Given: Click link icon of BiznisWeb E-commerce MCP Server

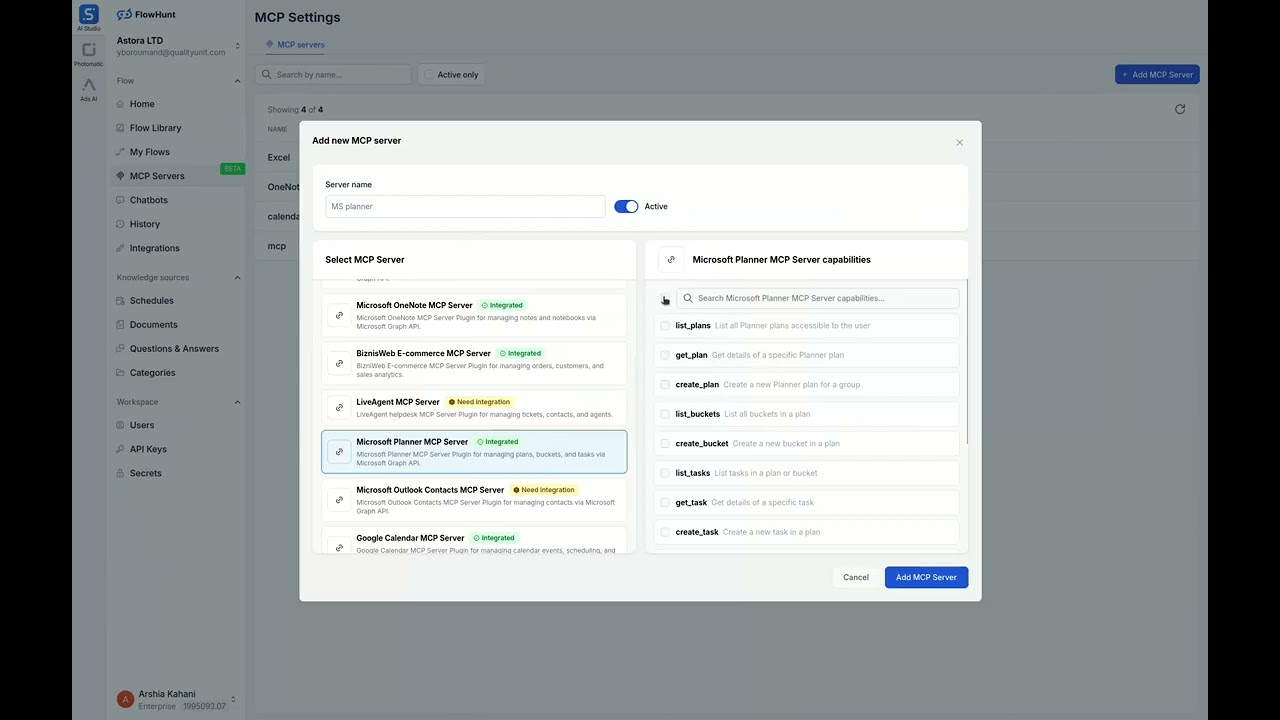Looking at the screenshot, I should point(339,363).
